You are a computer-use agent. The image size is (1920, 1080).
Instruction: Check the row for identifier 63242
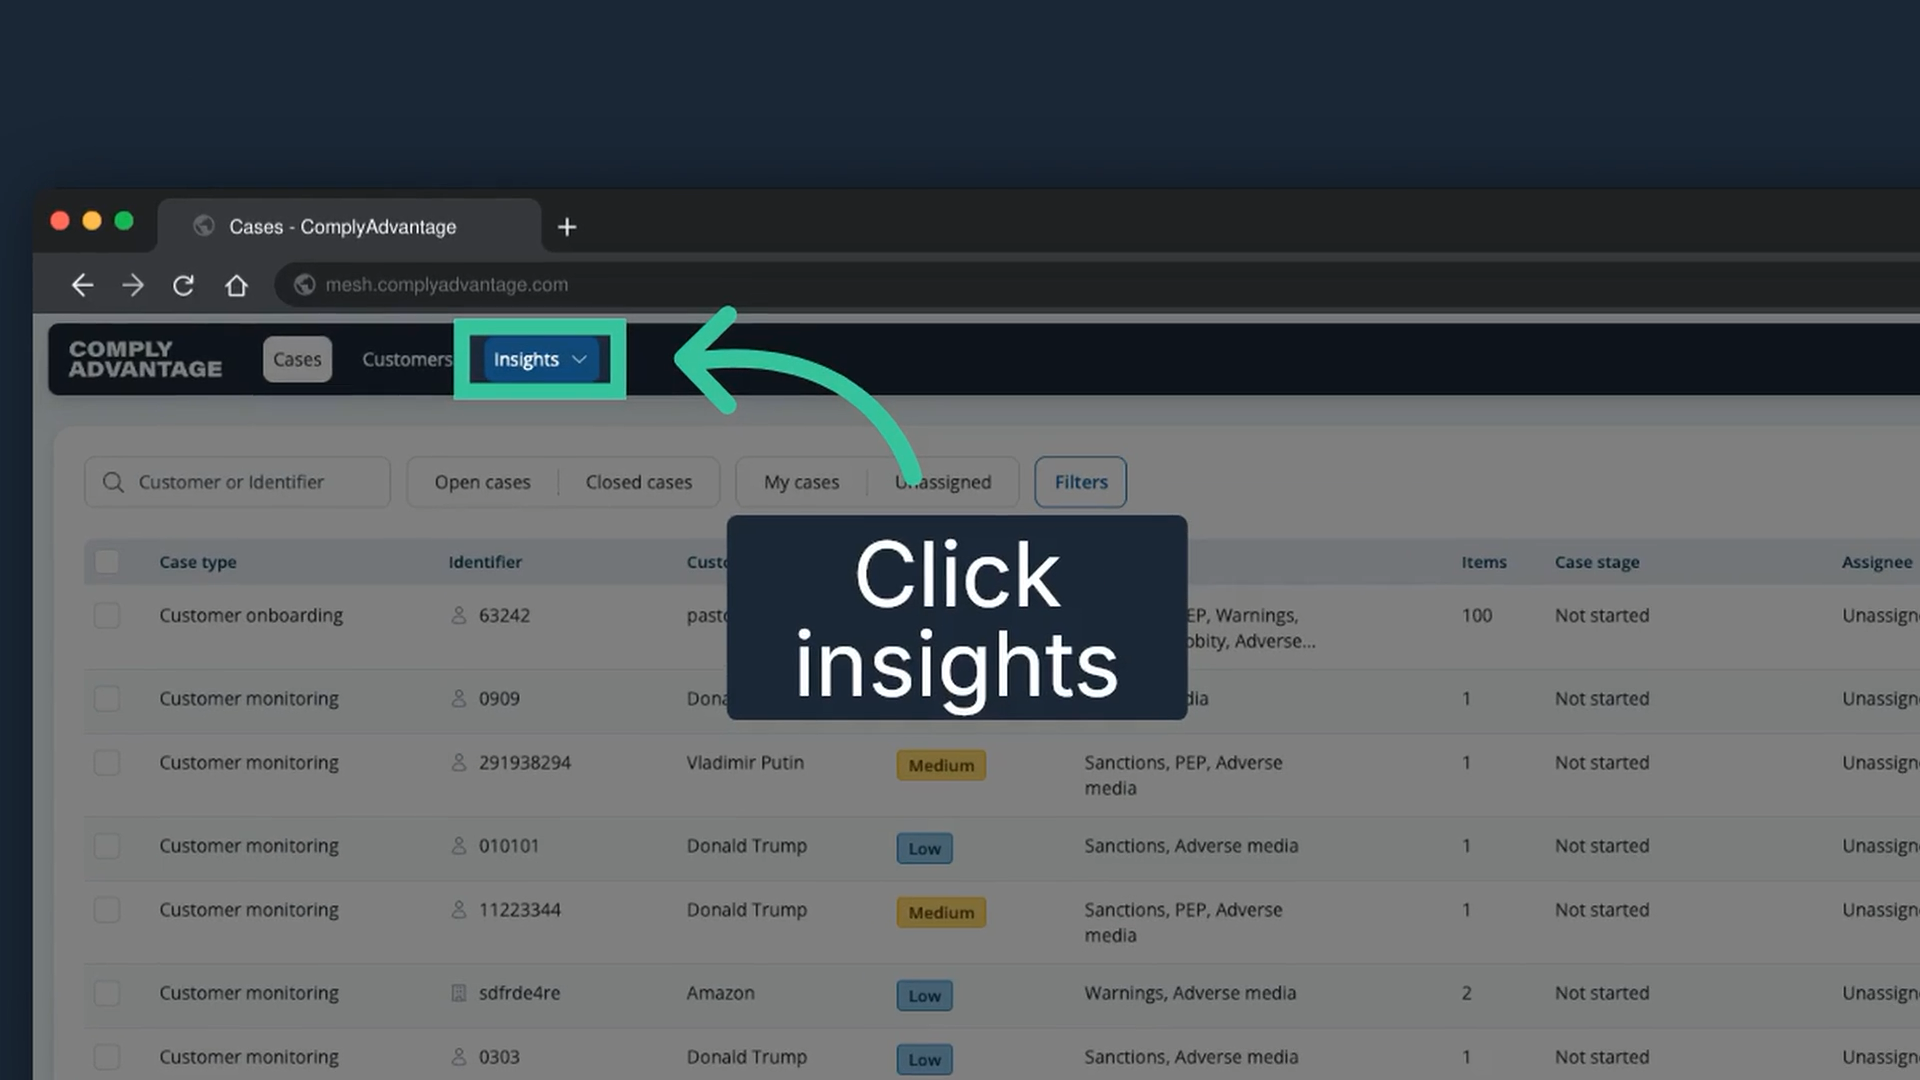[x=107, y=615]
